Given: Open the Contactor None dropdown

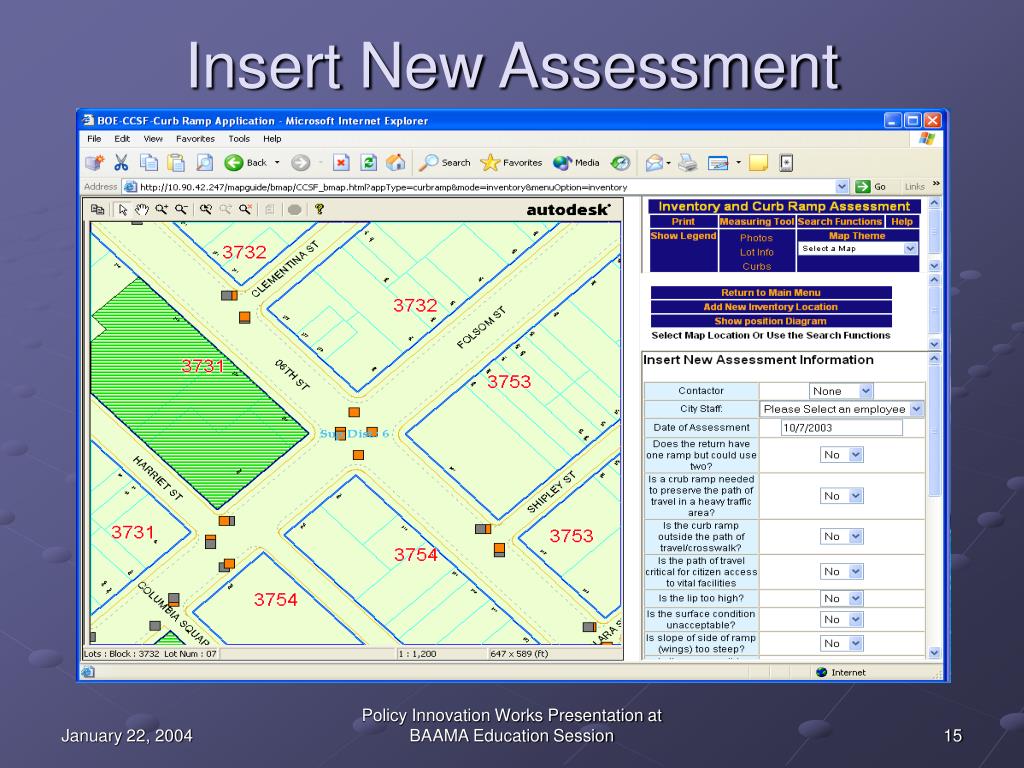Looking at the screenshot, I should (840, 391).
